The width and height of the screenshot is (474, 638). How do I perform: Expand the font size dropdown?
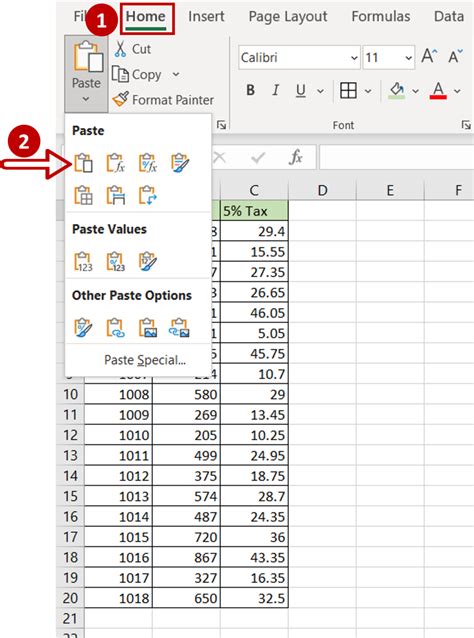408,58
